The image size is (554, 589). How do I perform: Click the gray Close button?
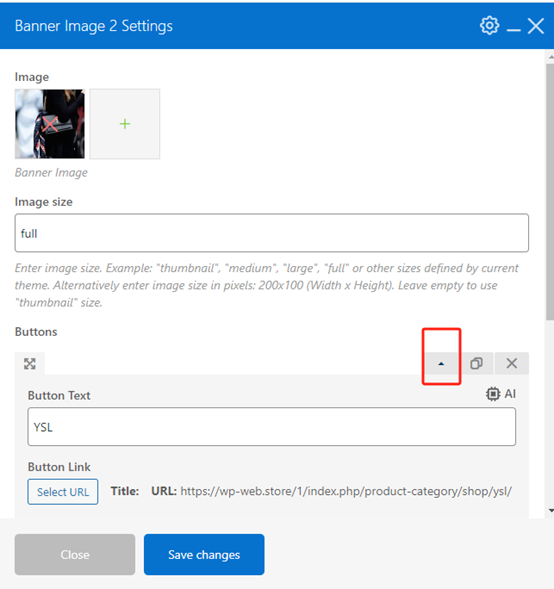click(x=75, y=554)
